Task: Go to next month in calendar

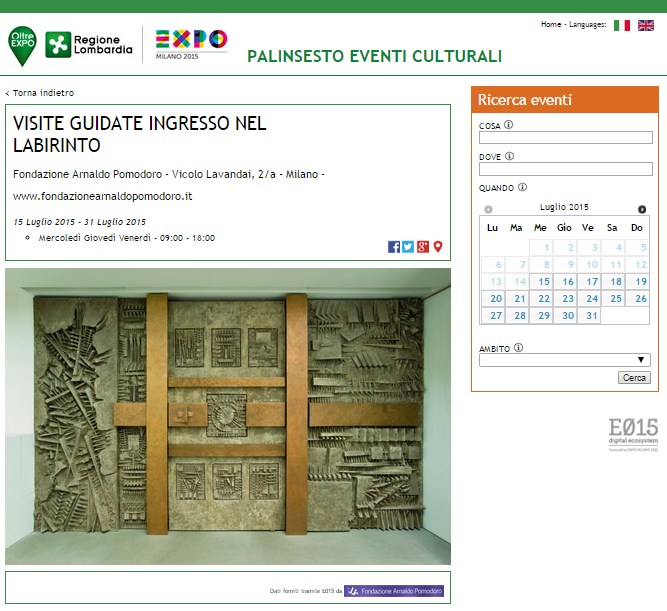Action: pyautogui.click(x=642, y=209)
